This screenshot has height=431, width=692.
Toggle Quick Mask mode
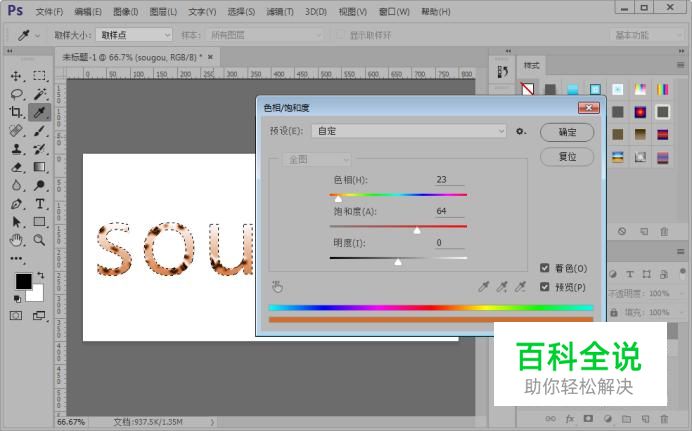click(x=16, y=315)
